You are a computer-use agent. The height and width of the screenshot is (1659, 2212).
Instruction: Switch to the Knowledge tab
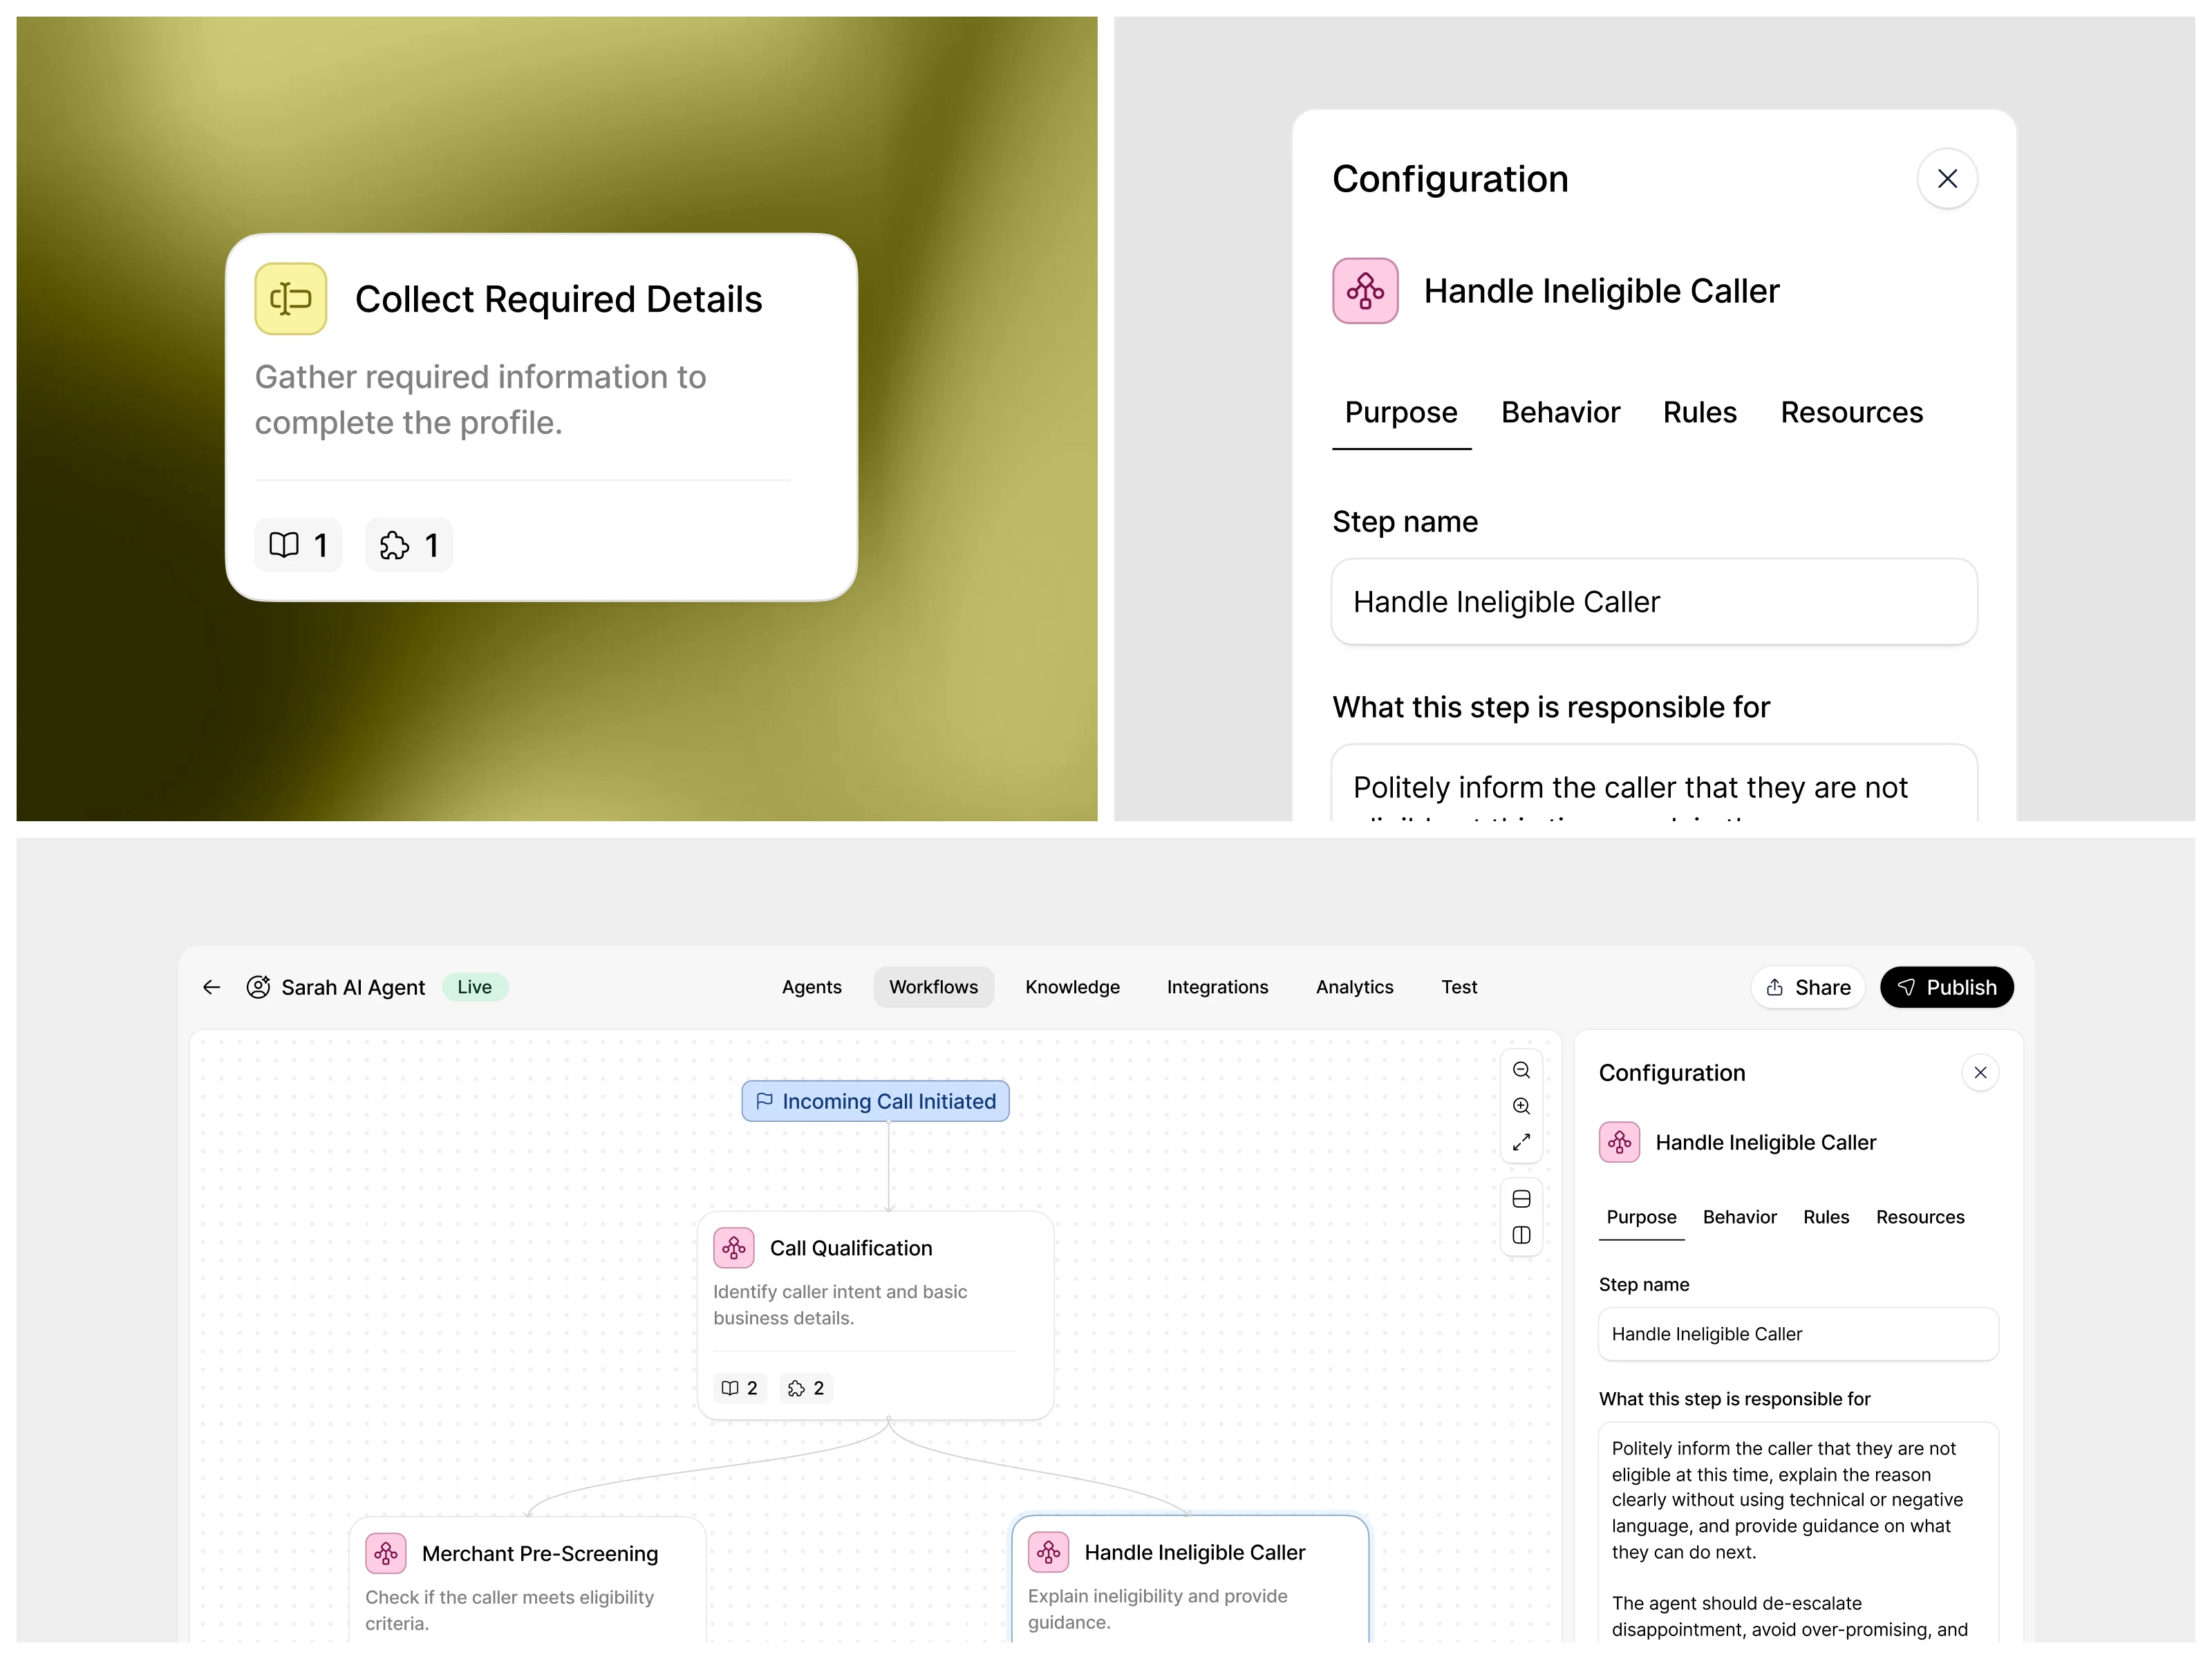[x=1072, y=987]
